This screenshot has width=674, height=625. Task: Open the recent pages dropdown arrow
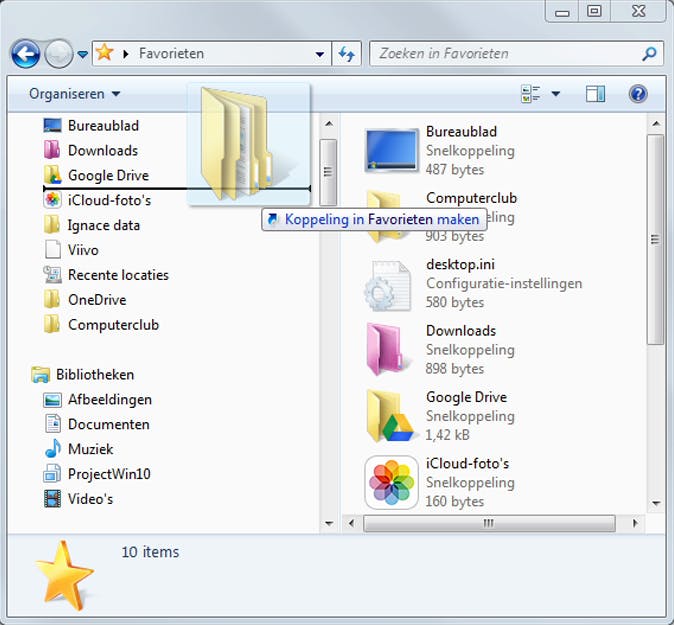(83, 55)
